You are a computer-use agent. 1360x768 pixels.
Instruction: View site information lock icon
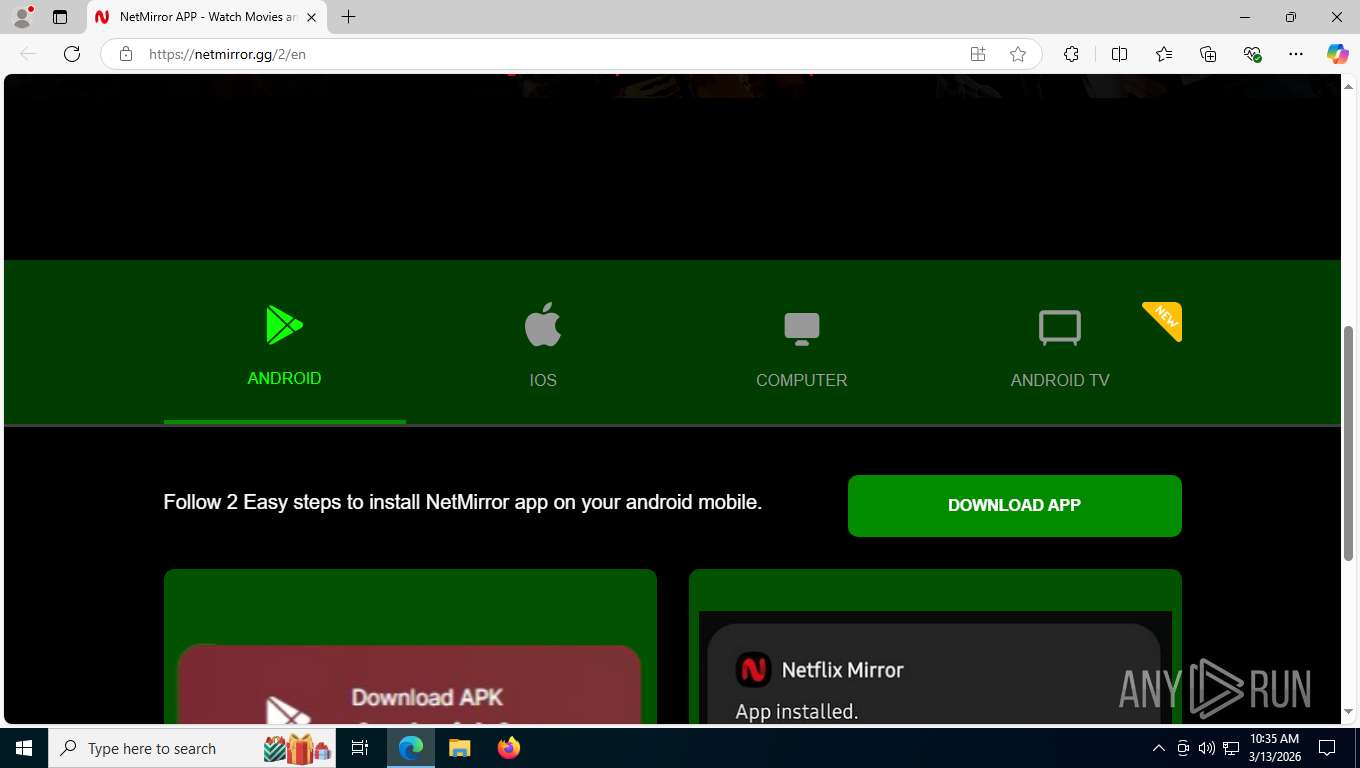tap(126, 54)
